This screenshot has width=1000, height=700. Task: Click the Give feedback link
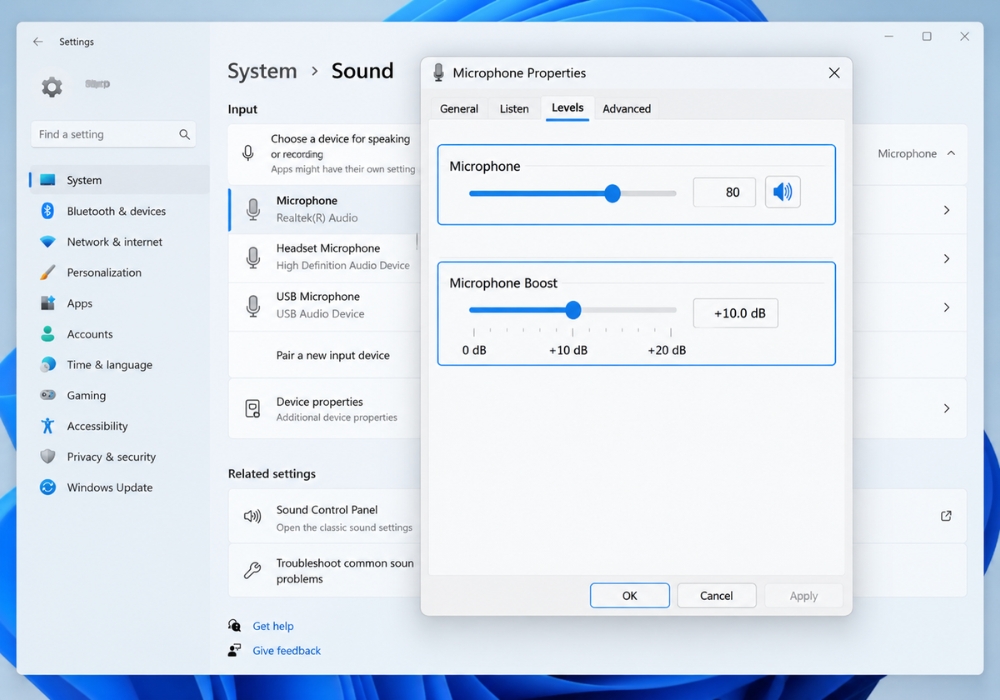[286, 650]
